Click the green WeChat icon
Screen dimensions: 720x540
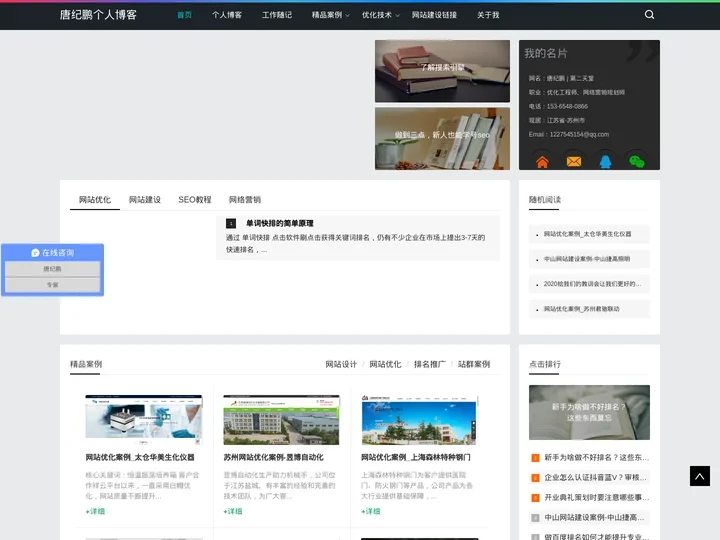pos(637,162)
